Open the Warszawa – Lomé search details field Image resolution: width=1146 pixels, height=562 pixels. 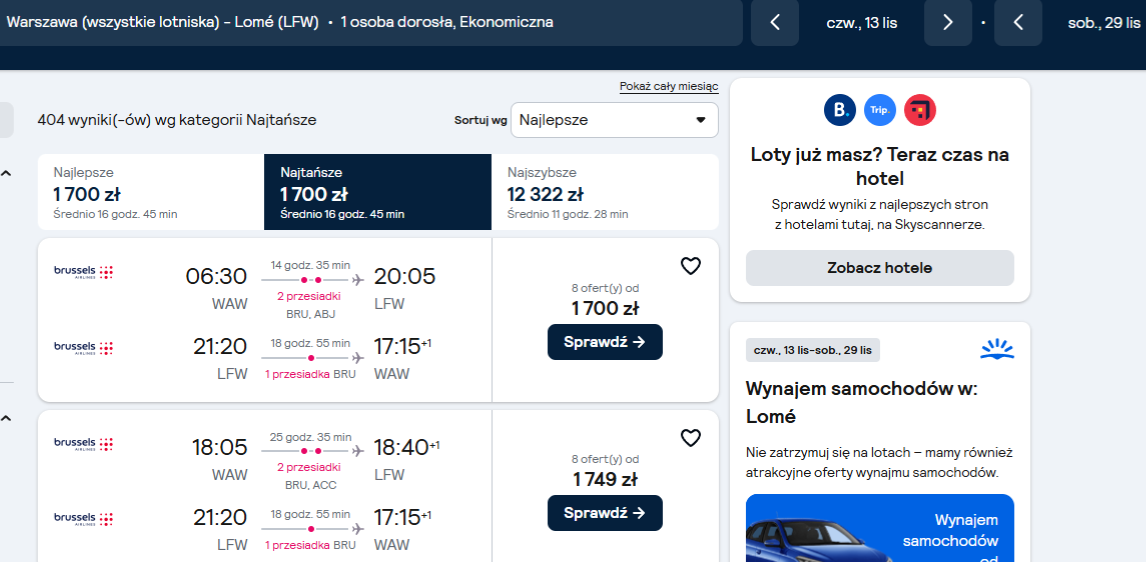tap(370, 23)
